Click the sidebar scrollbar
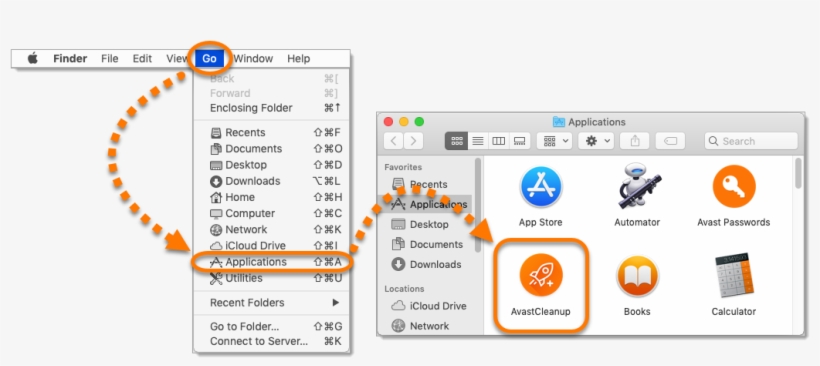The width and height of the screenshot is (820, 366). tap(477, 205)
